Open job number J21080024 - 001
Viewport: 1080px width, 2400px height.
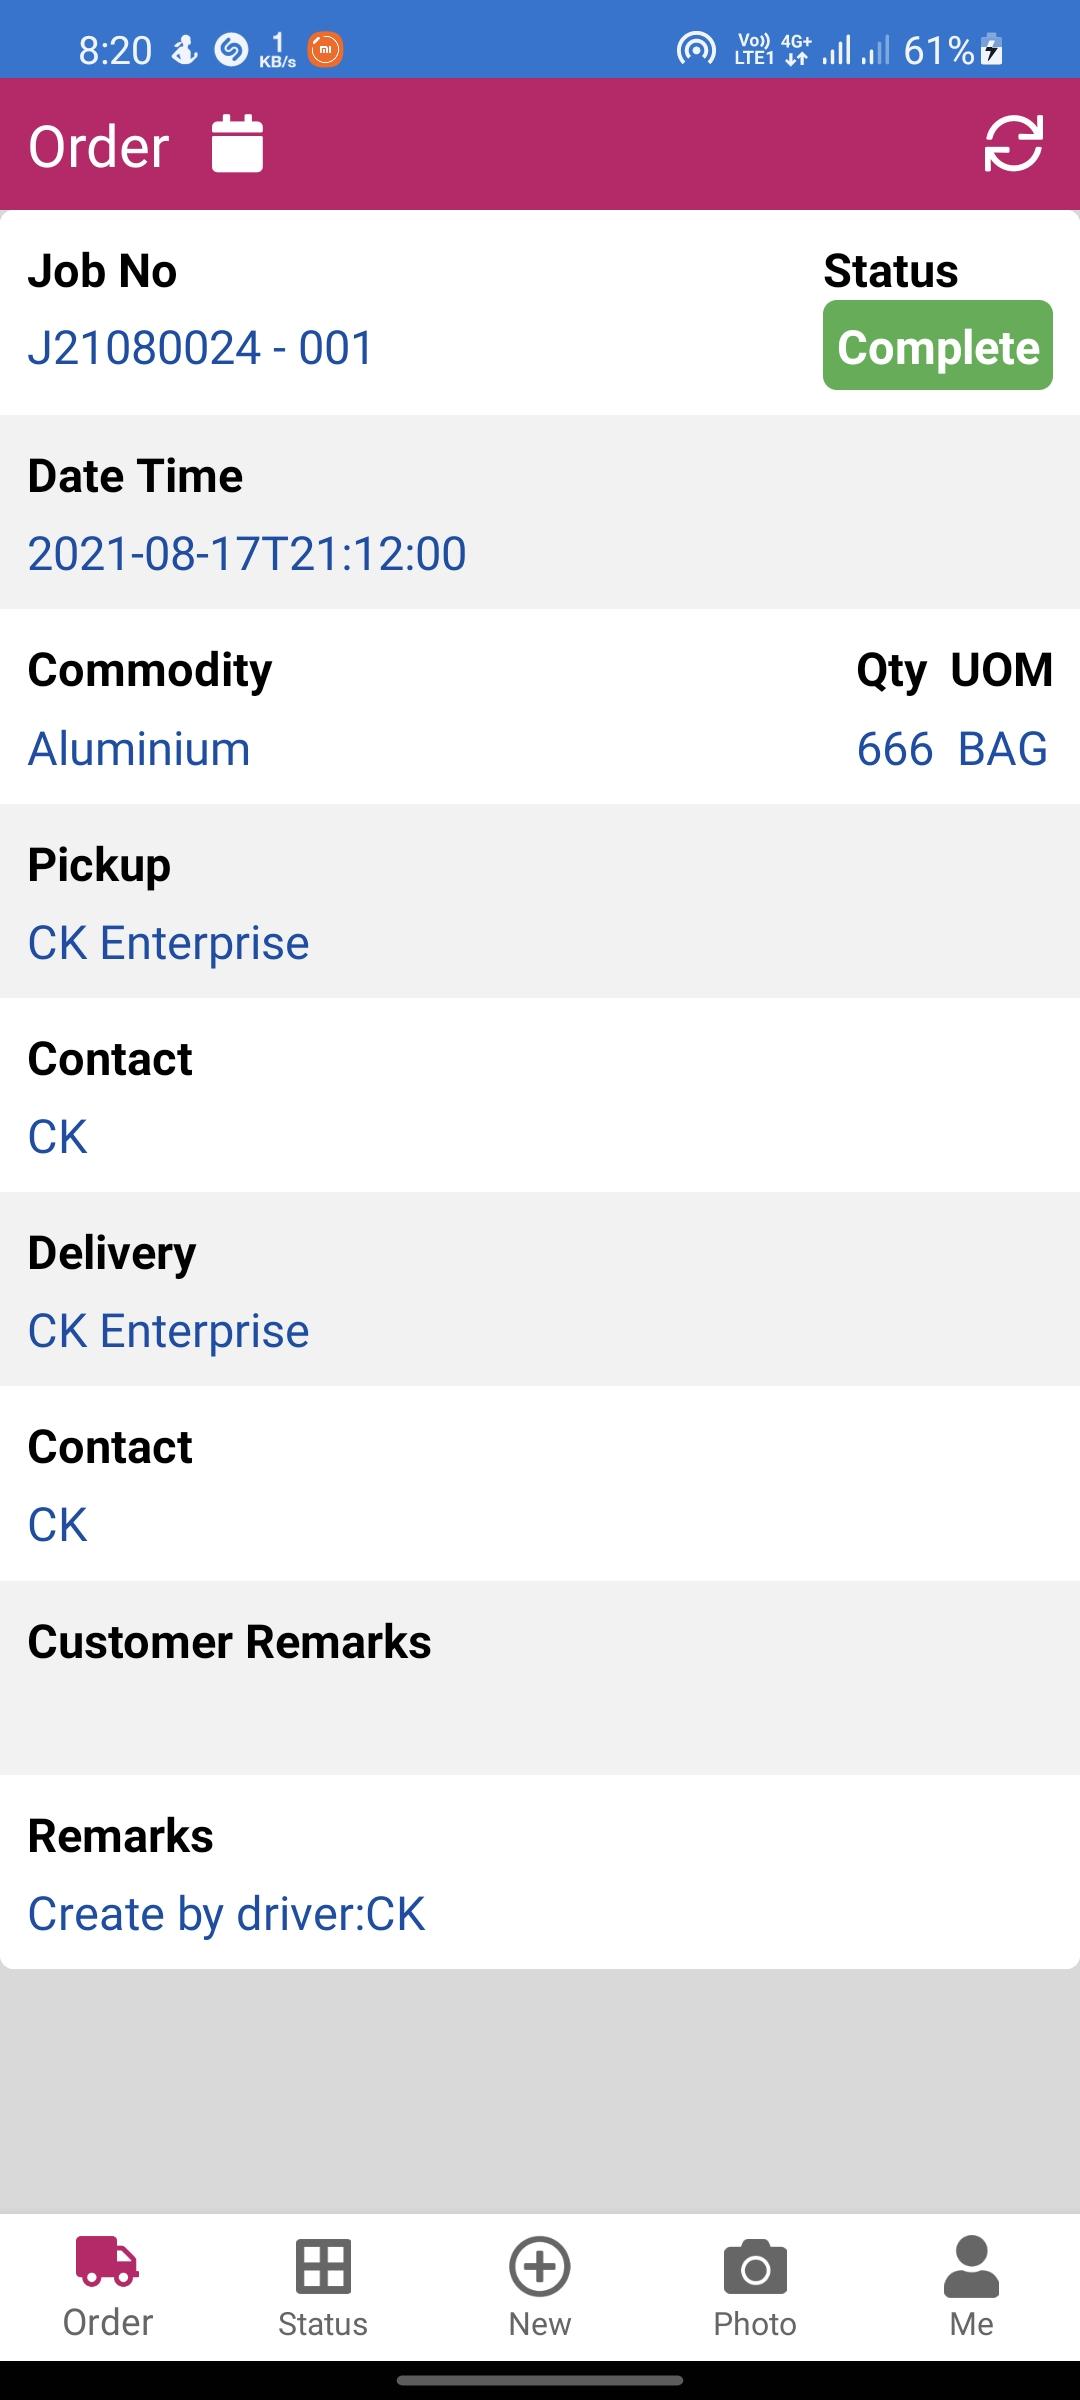tap(200, 348)
